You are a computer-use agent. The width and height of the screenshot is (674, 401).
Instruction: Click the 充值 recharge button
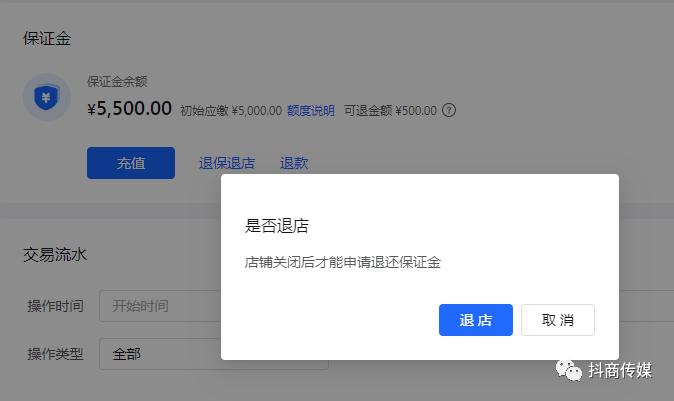coord(131,163)
